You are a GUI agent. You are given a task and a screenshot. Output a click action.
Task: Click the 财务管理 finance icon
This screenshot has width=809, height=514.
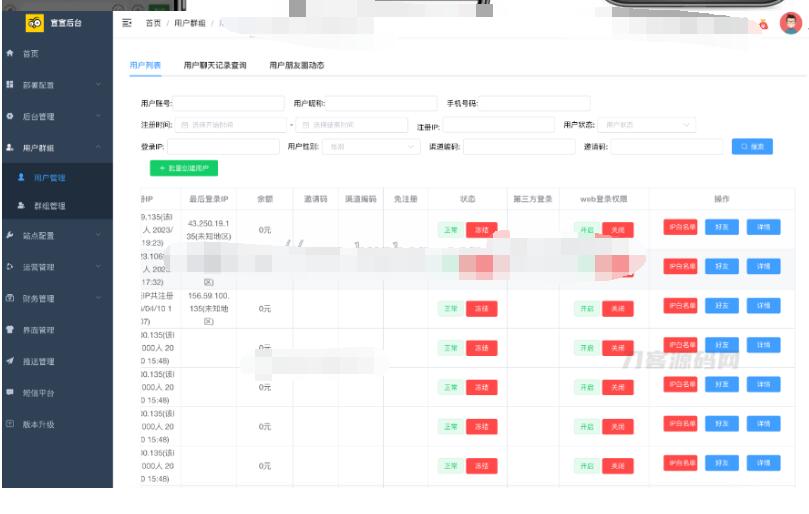(10, 298)
